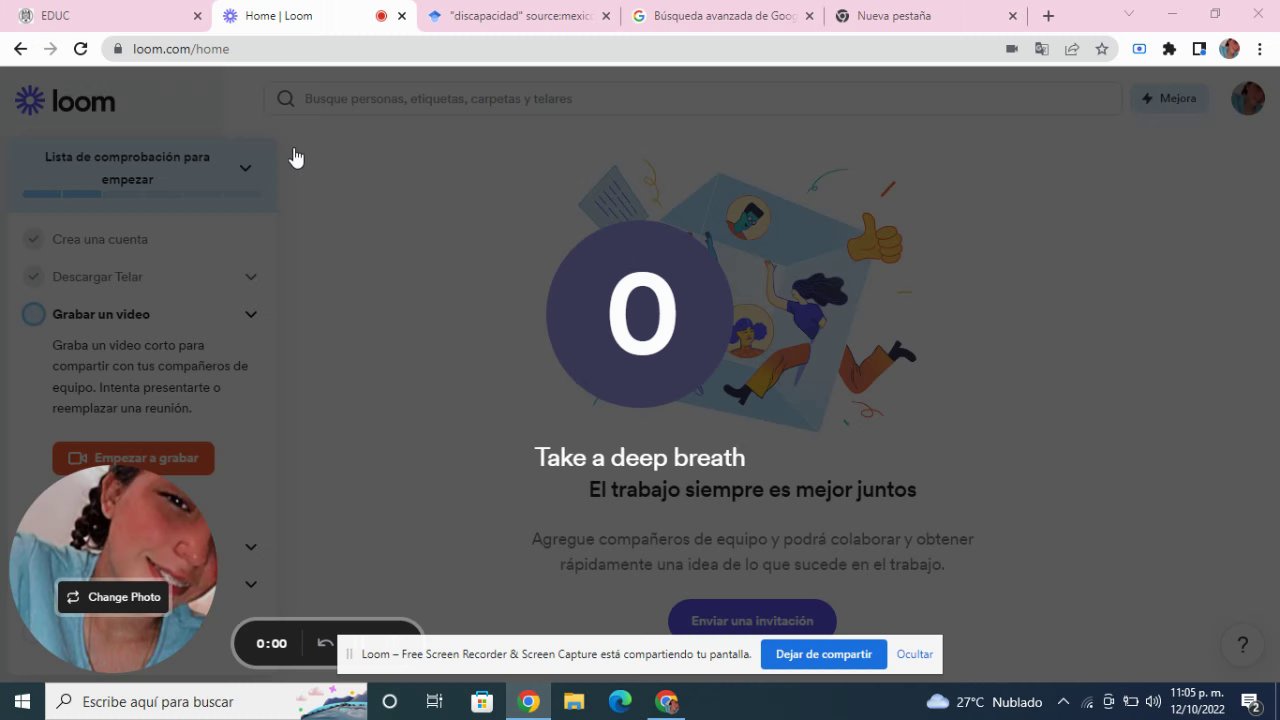Screen dimensions: 1280x720
Task: Close the Nueva pestaña tab
Action: 1013,16
